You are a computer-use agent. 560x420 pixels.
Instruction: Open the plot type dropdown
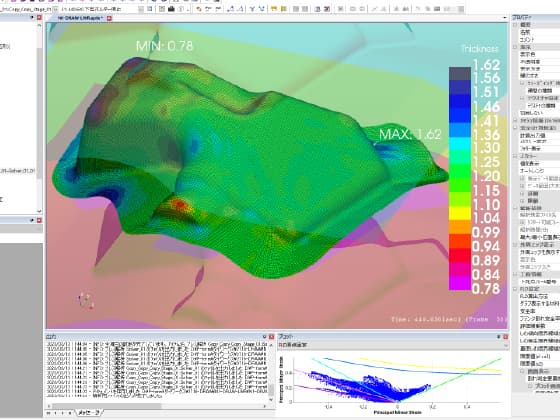click(x=505, y=345)
